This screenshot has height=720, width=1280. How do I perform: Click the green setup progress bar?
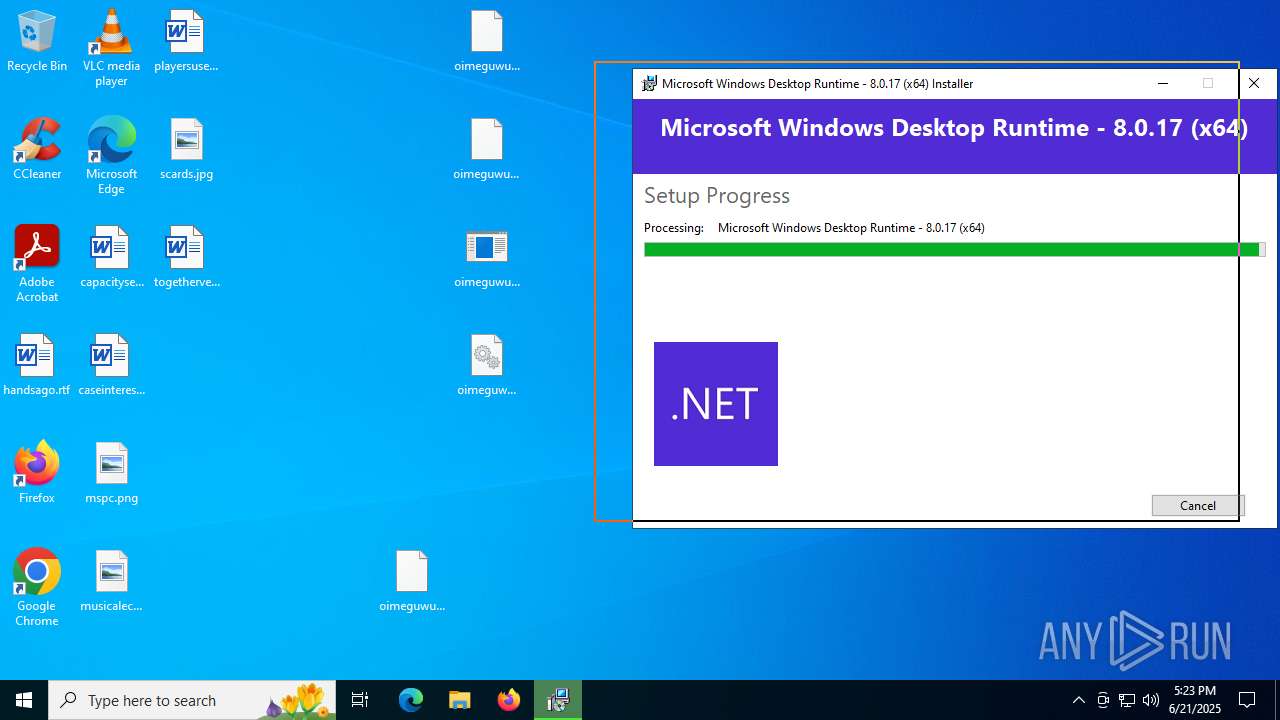point(954,250)
